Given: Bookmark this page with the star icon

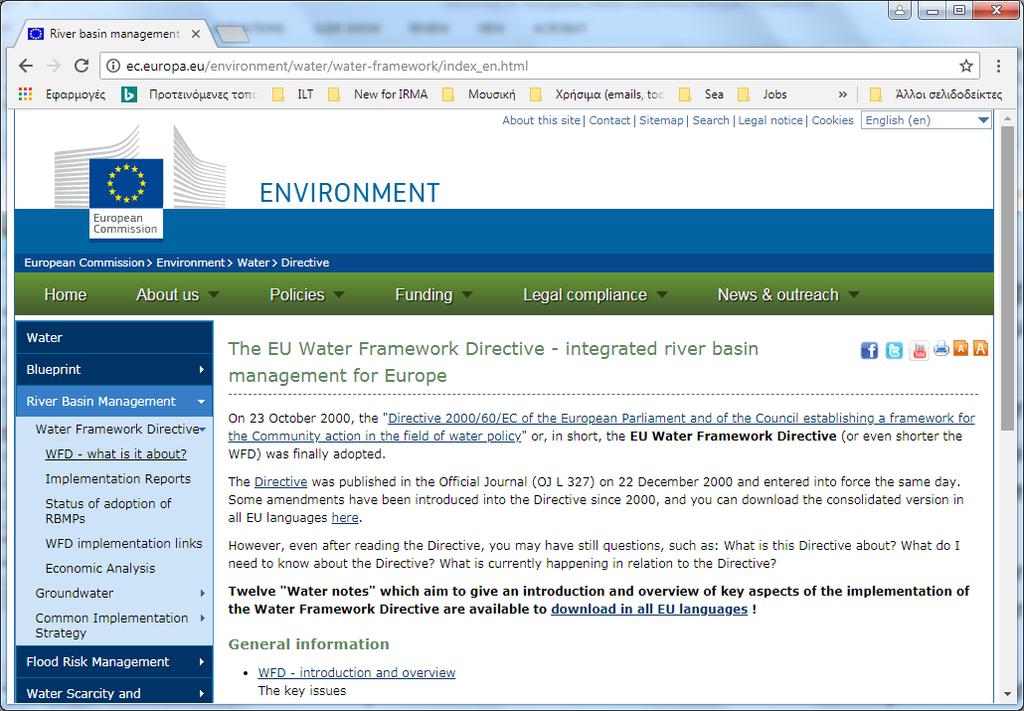Looking at the screenshot, I should pyautogui.click(x=966, y=65).
